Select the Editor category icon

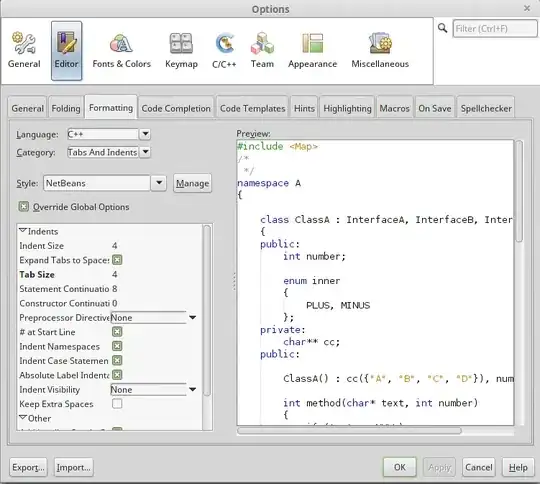click(66, 51)
